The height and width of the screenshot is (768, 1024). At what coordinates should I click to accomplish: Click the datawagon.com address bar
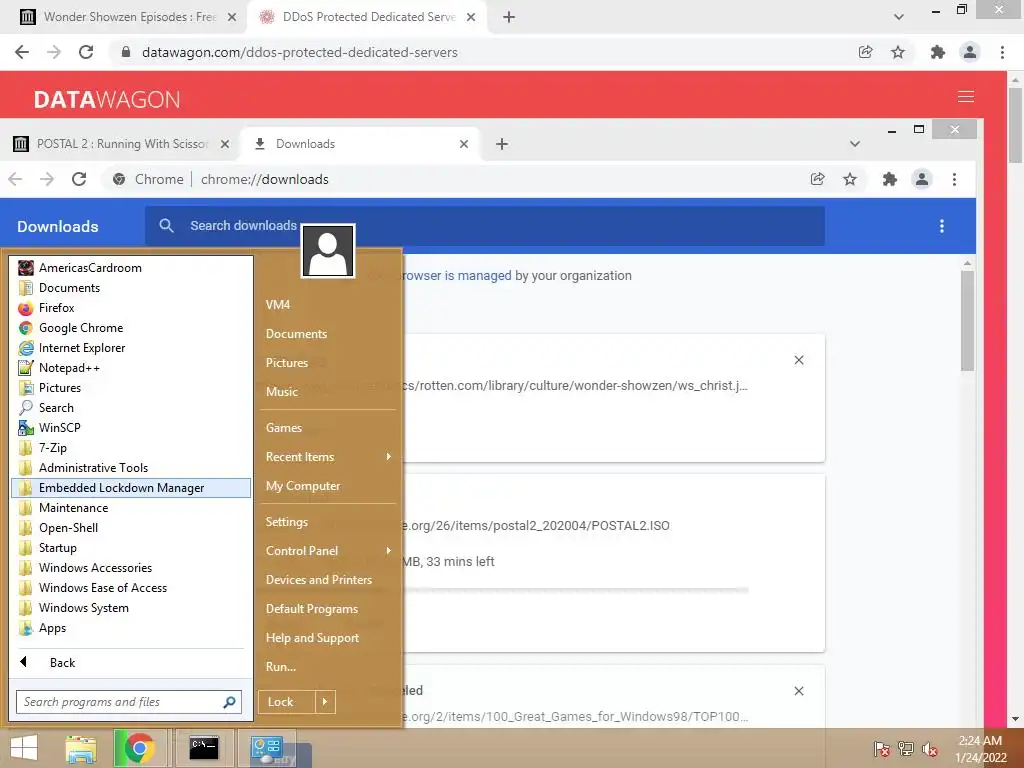[482, 52]
